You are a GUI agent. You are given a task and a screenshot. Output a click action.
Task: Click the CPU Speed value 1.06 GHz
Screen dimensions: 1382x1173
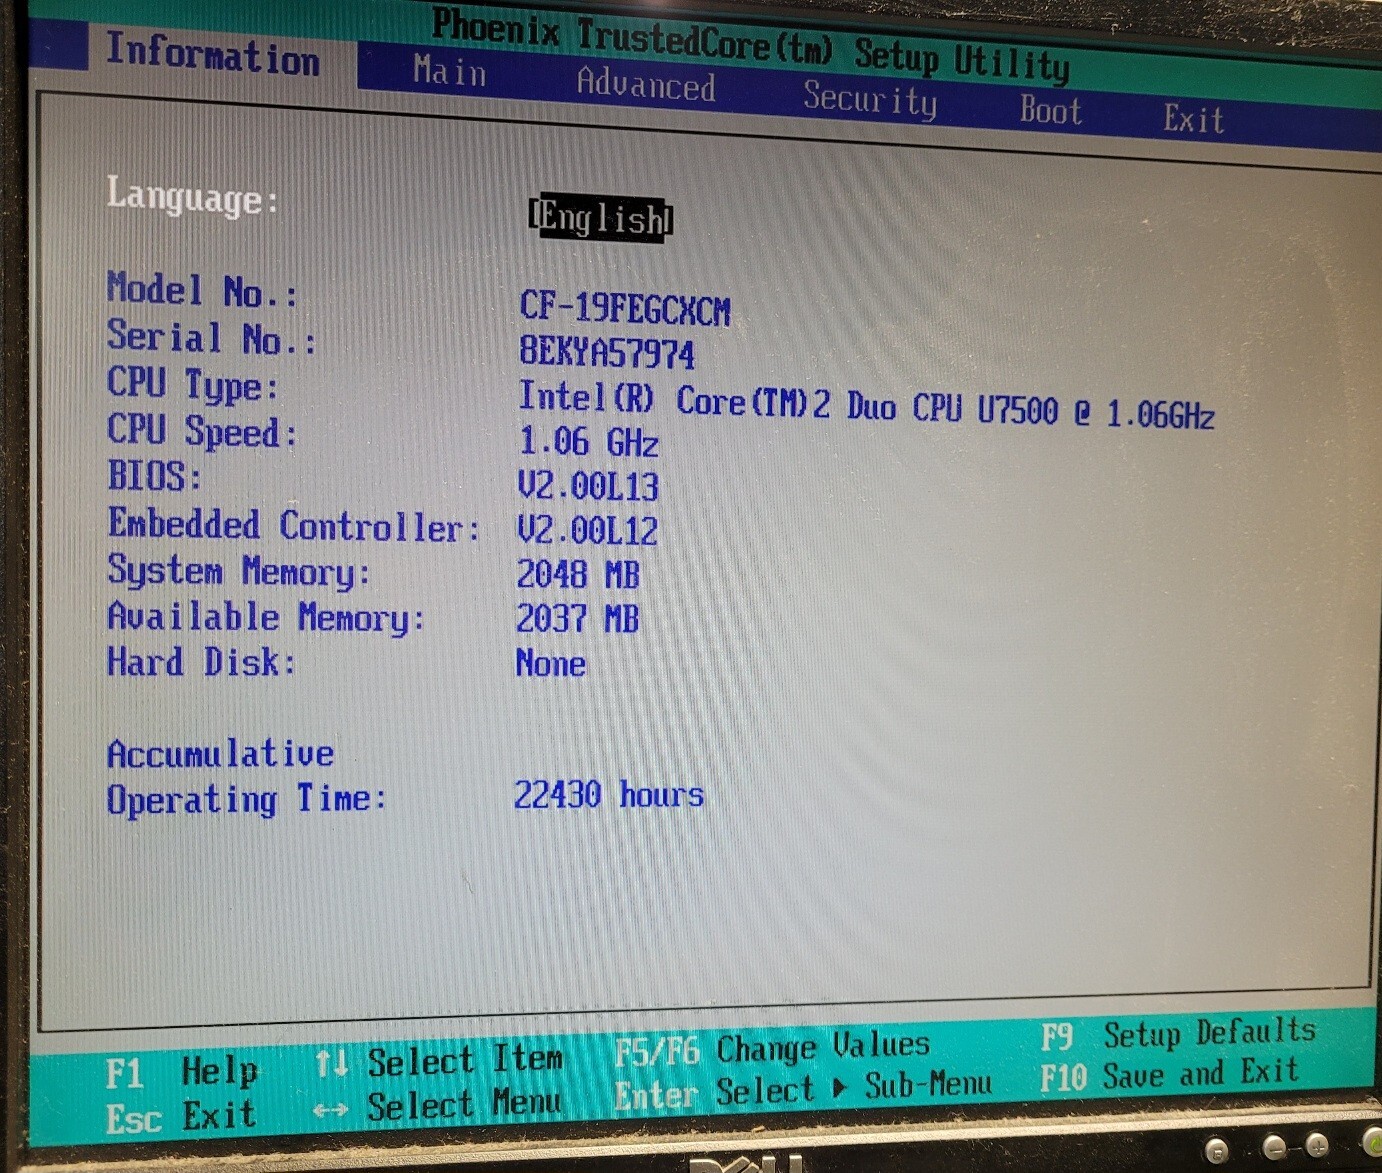tap(588, 441)
